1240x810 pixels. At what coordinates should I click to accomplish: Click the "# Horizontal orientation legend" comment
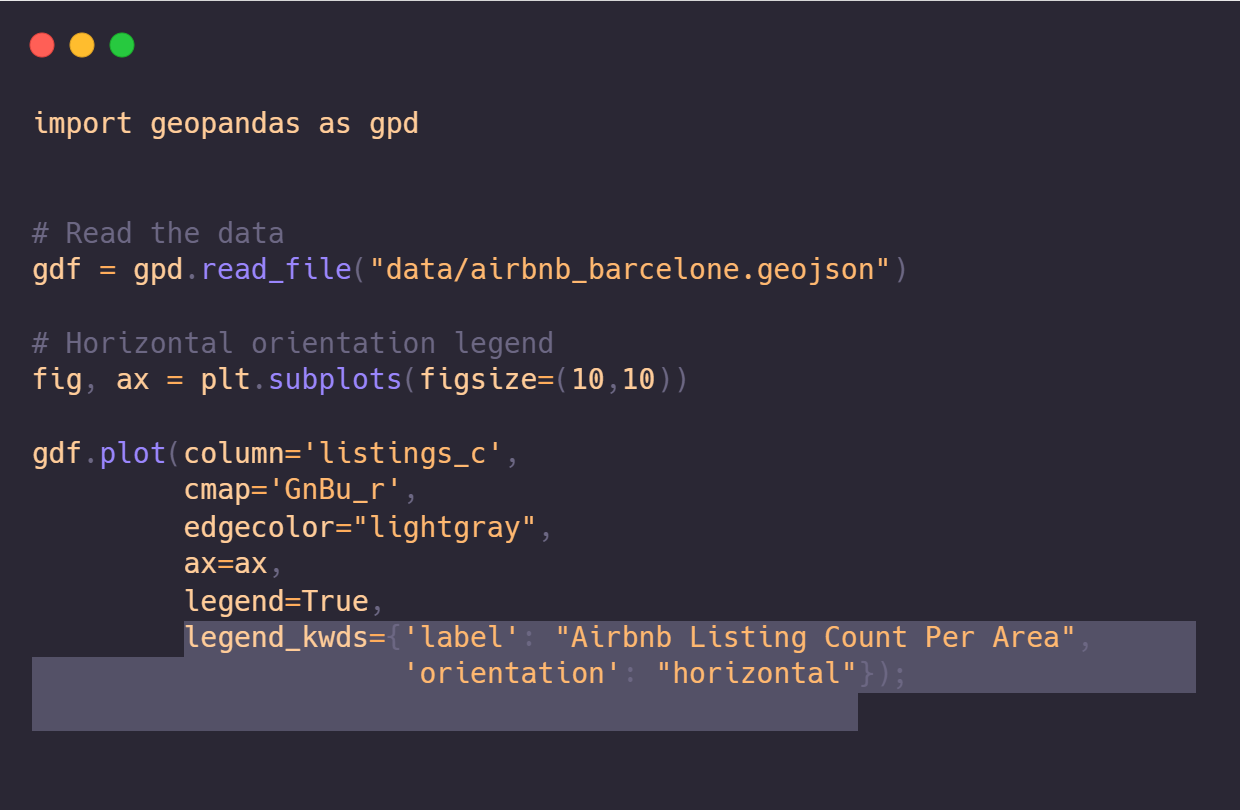coord(293,344)
